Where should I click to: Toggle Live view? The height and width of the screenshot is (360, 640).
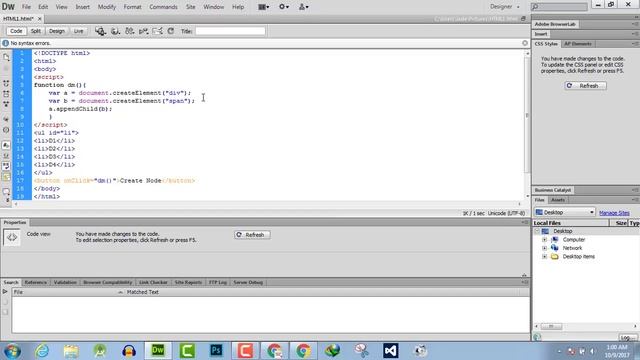coord(78,31)
